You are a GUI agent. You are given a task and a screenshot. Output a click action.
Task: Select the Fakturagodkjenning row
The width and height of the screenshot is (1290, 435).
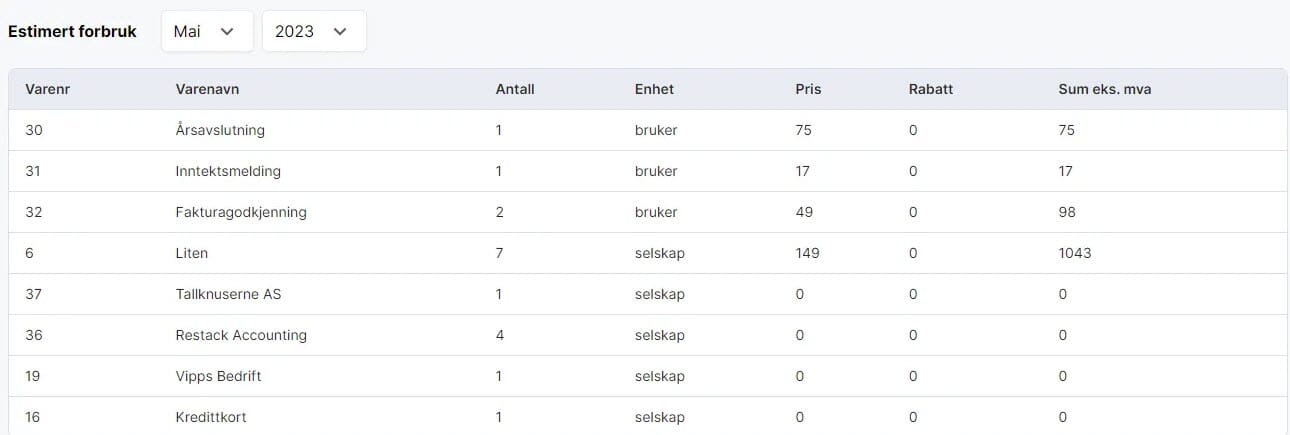(240, 212)
